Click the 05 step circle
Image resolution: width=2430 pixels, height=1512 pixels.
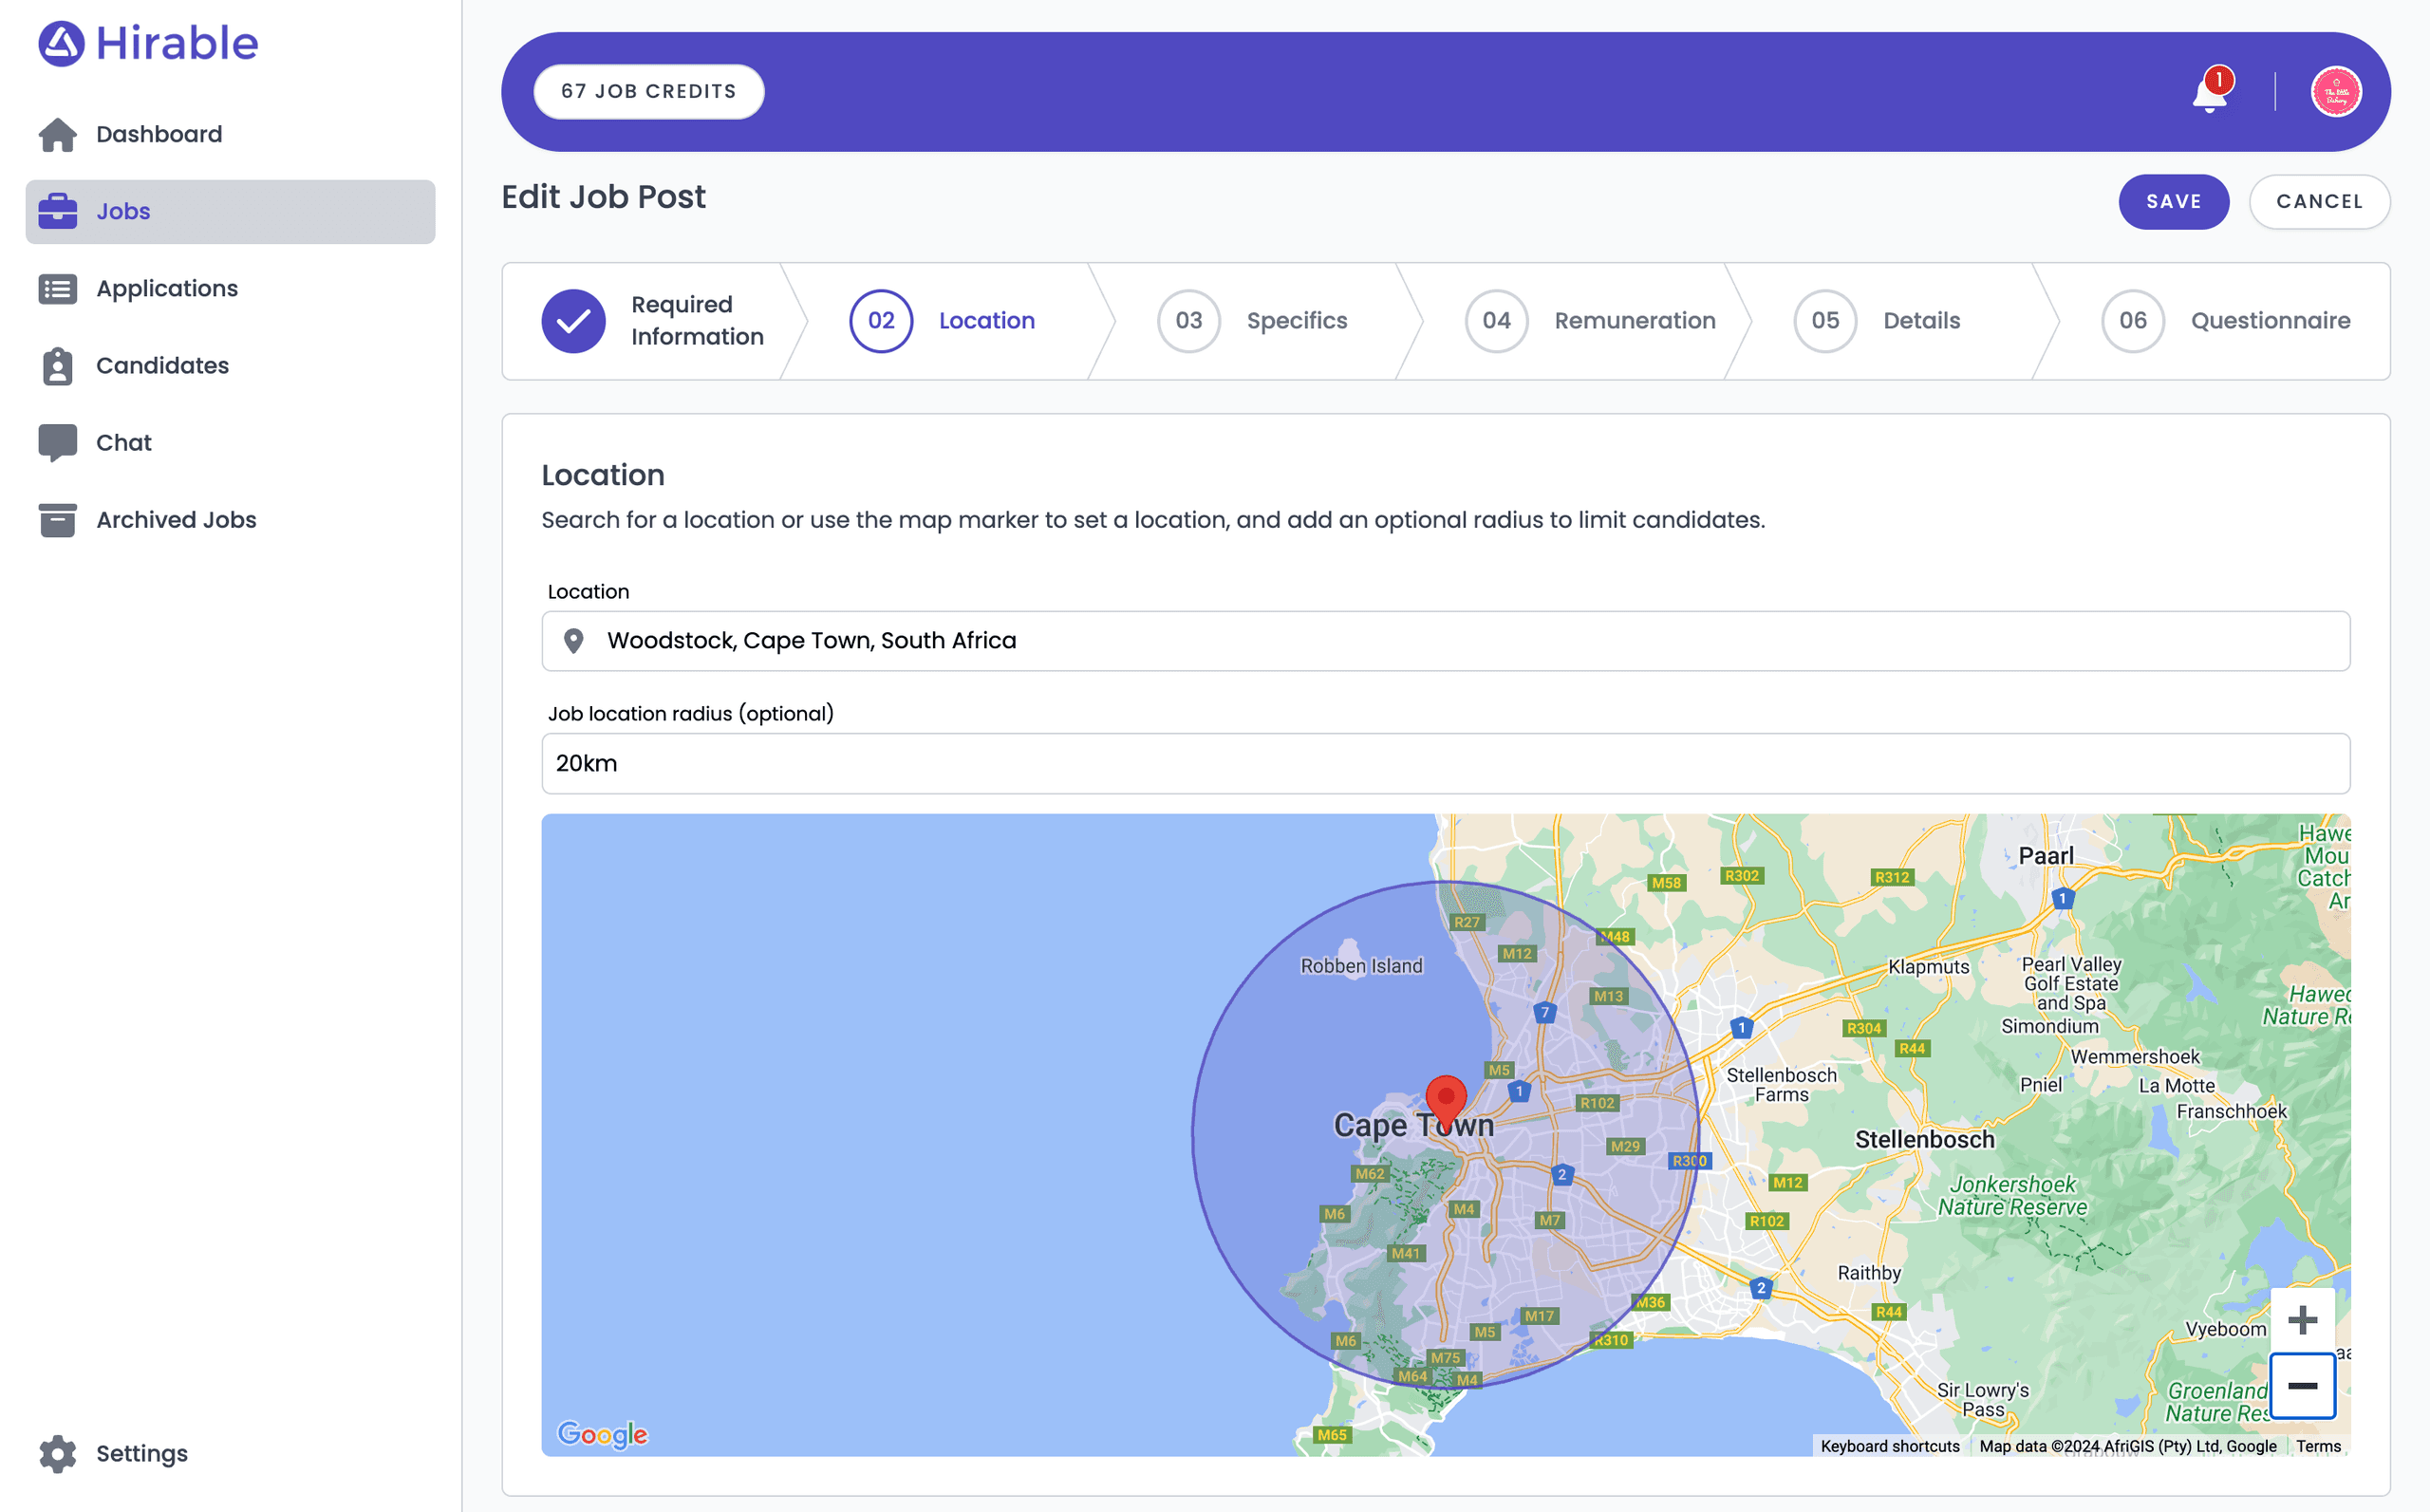(x=1825, y=321)
